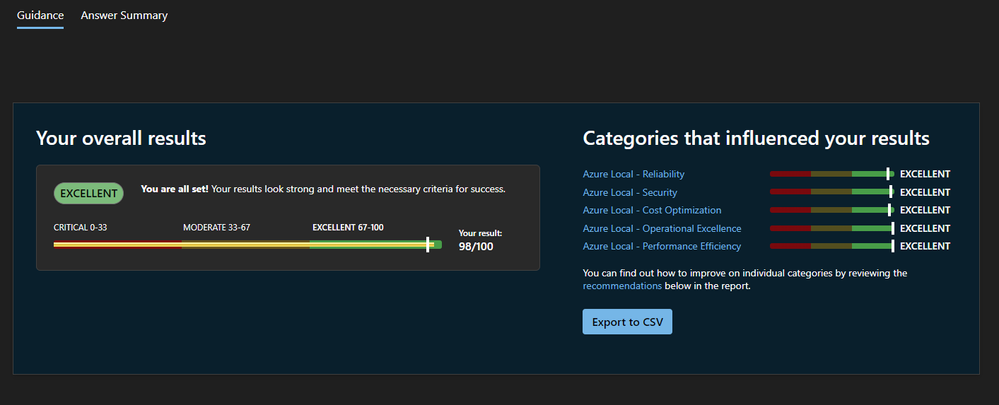Open Azure Local - Security category link
999x405 pixels.
[x=629, y=192]
